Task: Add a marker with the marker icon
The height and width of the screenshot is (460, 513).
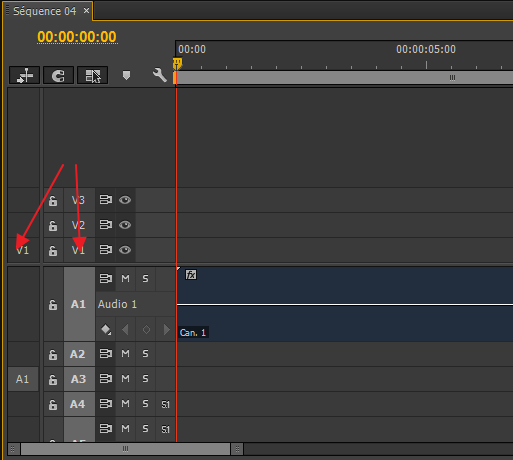Action: [x=126, y=75]
